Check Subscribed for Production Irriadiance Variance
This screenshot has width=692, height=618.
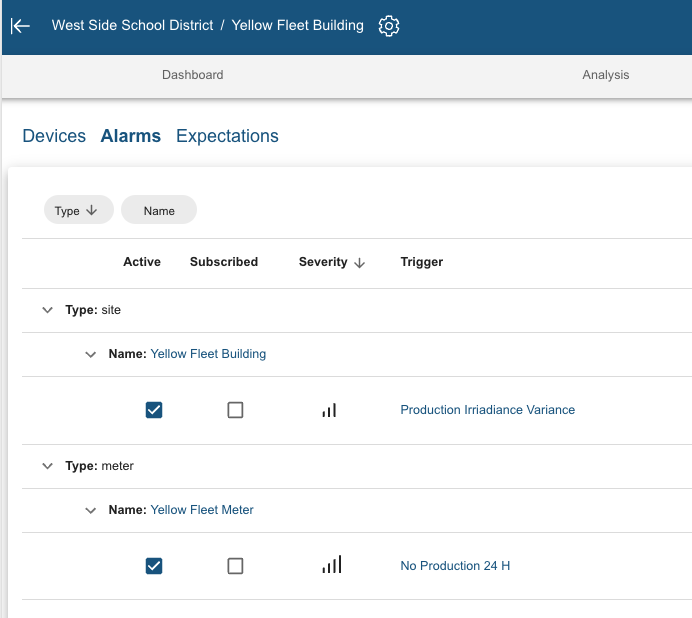(235, 410)
